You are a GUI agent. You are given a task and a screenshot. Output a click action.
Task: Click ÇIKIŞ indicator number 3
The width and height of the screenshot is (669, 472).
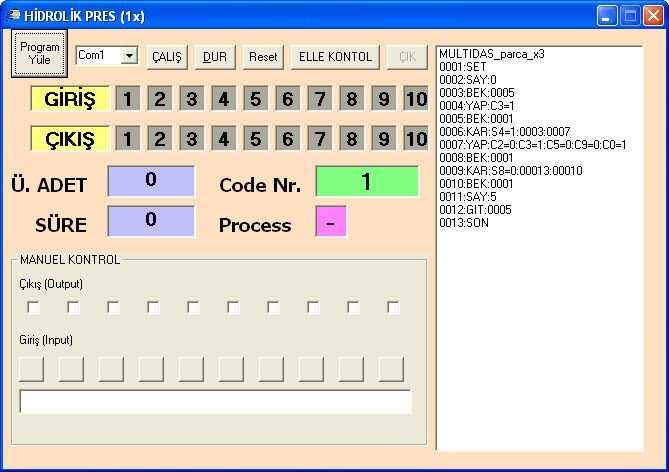[192, 139]
